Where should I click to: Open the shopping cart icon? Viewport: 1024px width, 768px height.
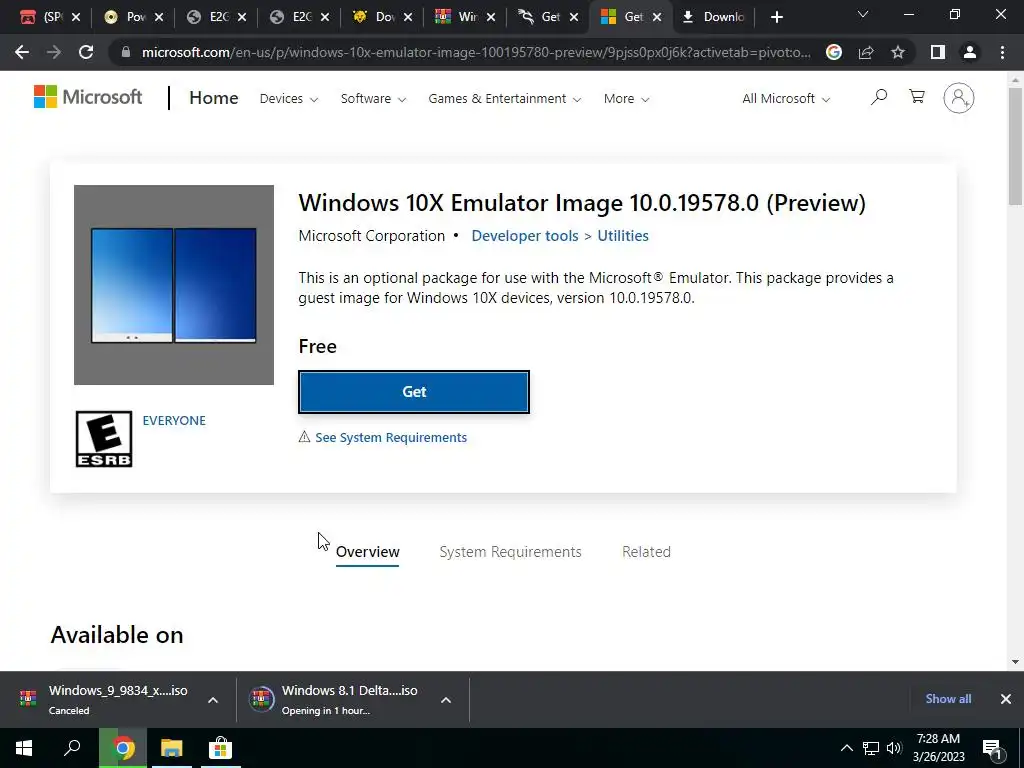[917, 97]
